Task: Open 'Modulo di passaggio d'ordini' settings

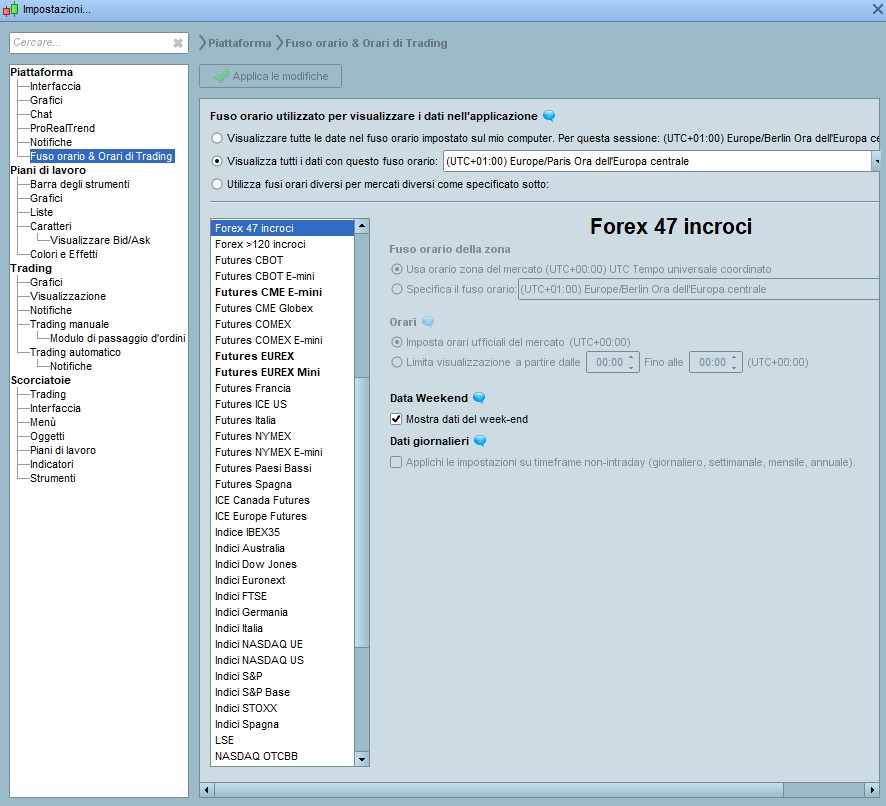Action: pyautogui.click(x=118, y=338)
